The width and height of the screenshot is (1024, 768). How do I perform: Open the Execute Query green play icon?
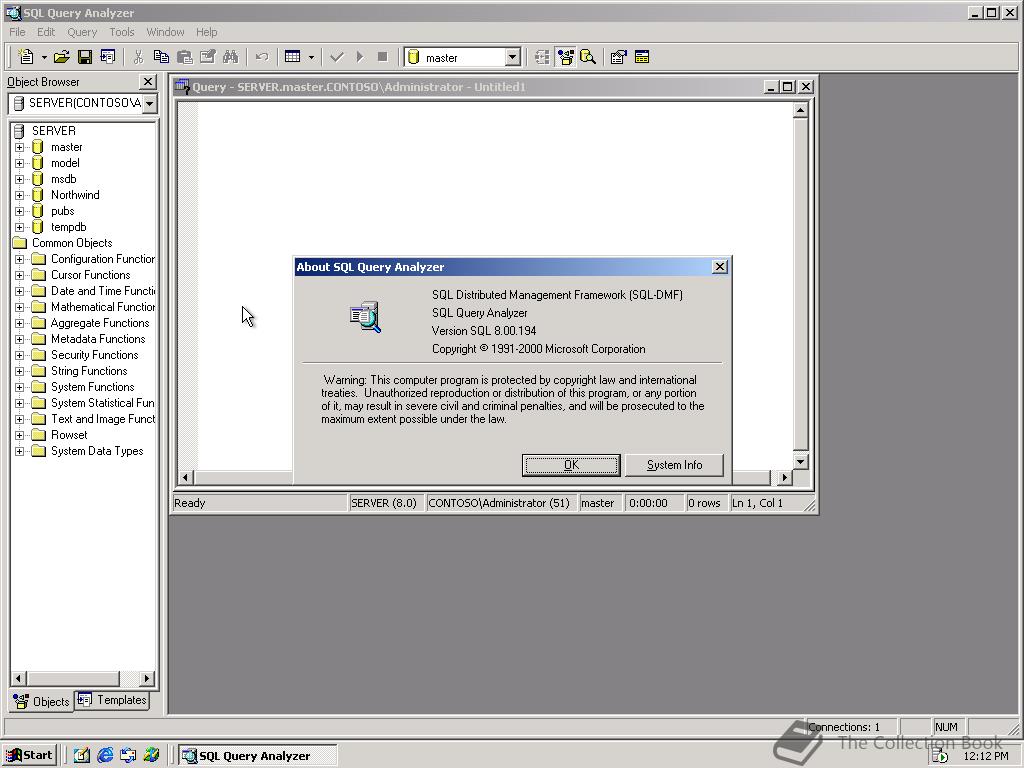coord(358,57)
